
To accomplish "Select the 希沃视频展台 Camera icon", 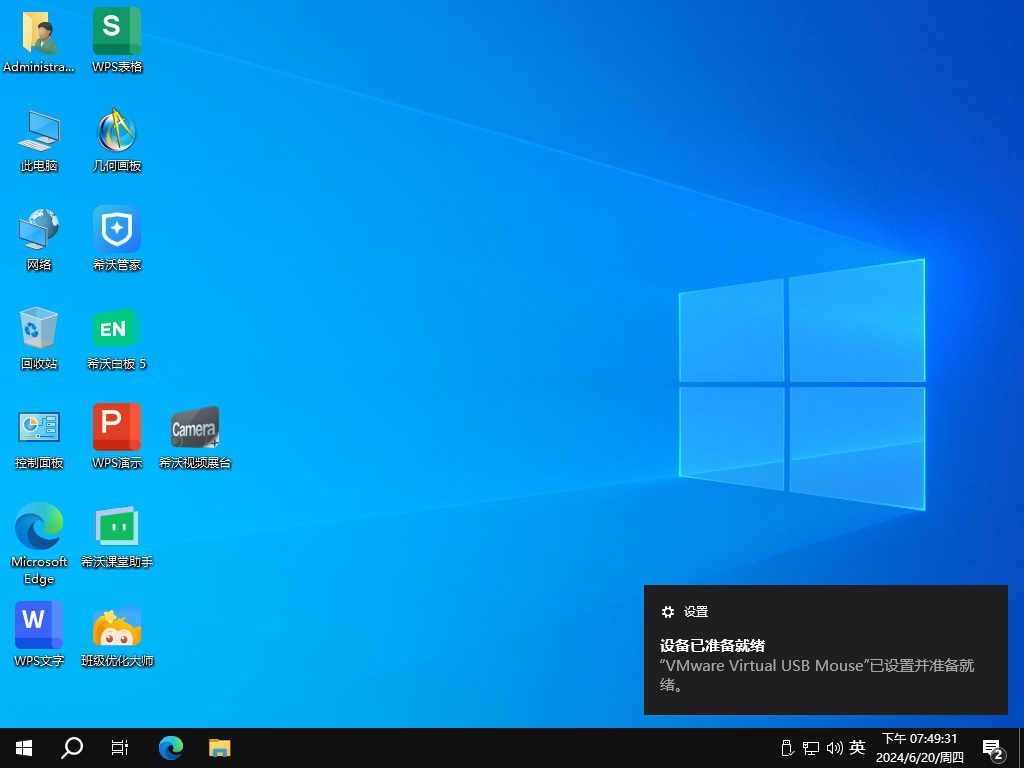I will [x=195, y=438].
